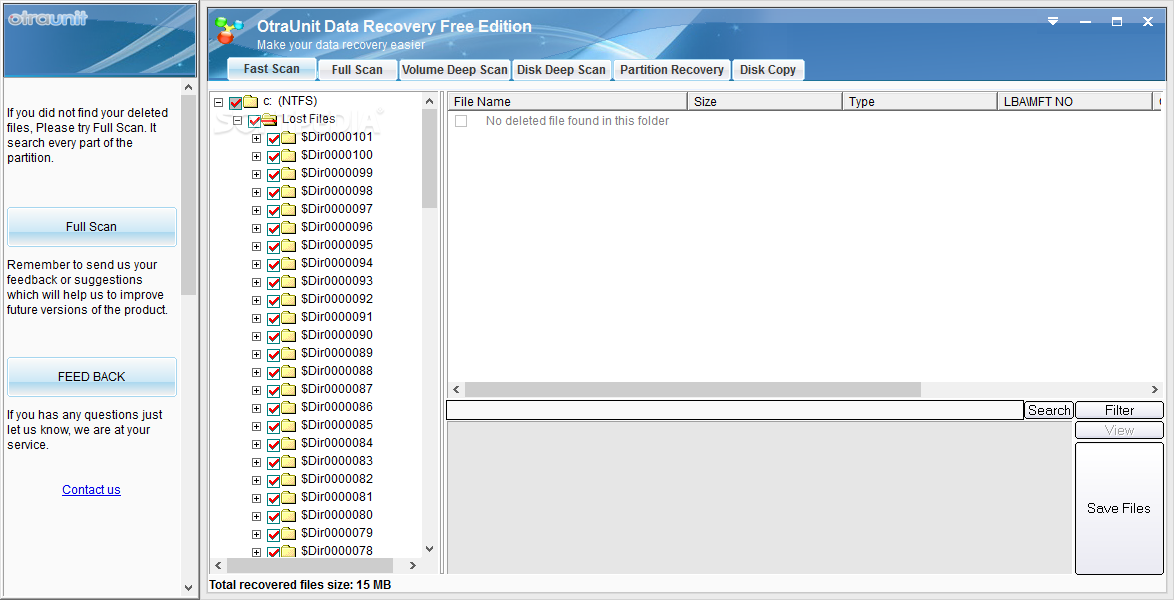Click the c: (NTFS) drive folder icon

251,101
